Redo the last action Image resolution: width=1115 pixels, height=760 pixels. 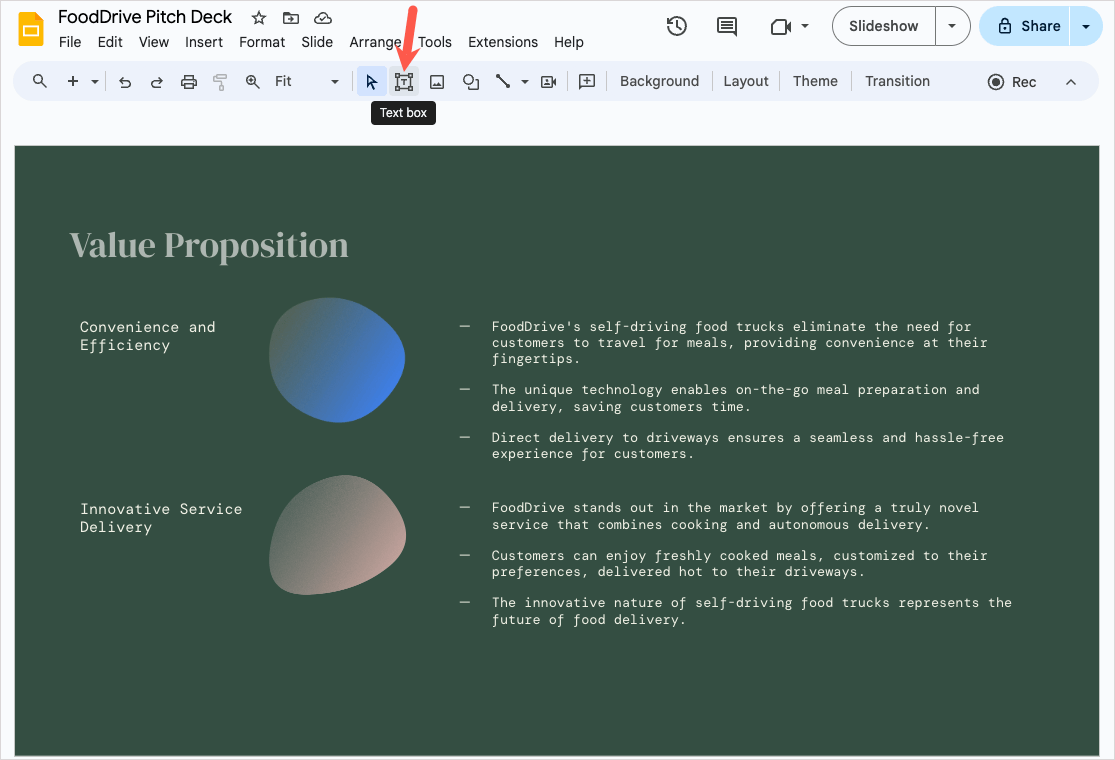(156, 82)
